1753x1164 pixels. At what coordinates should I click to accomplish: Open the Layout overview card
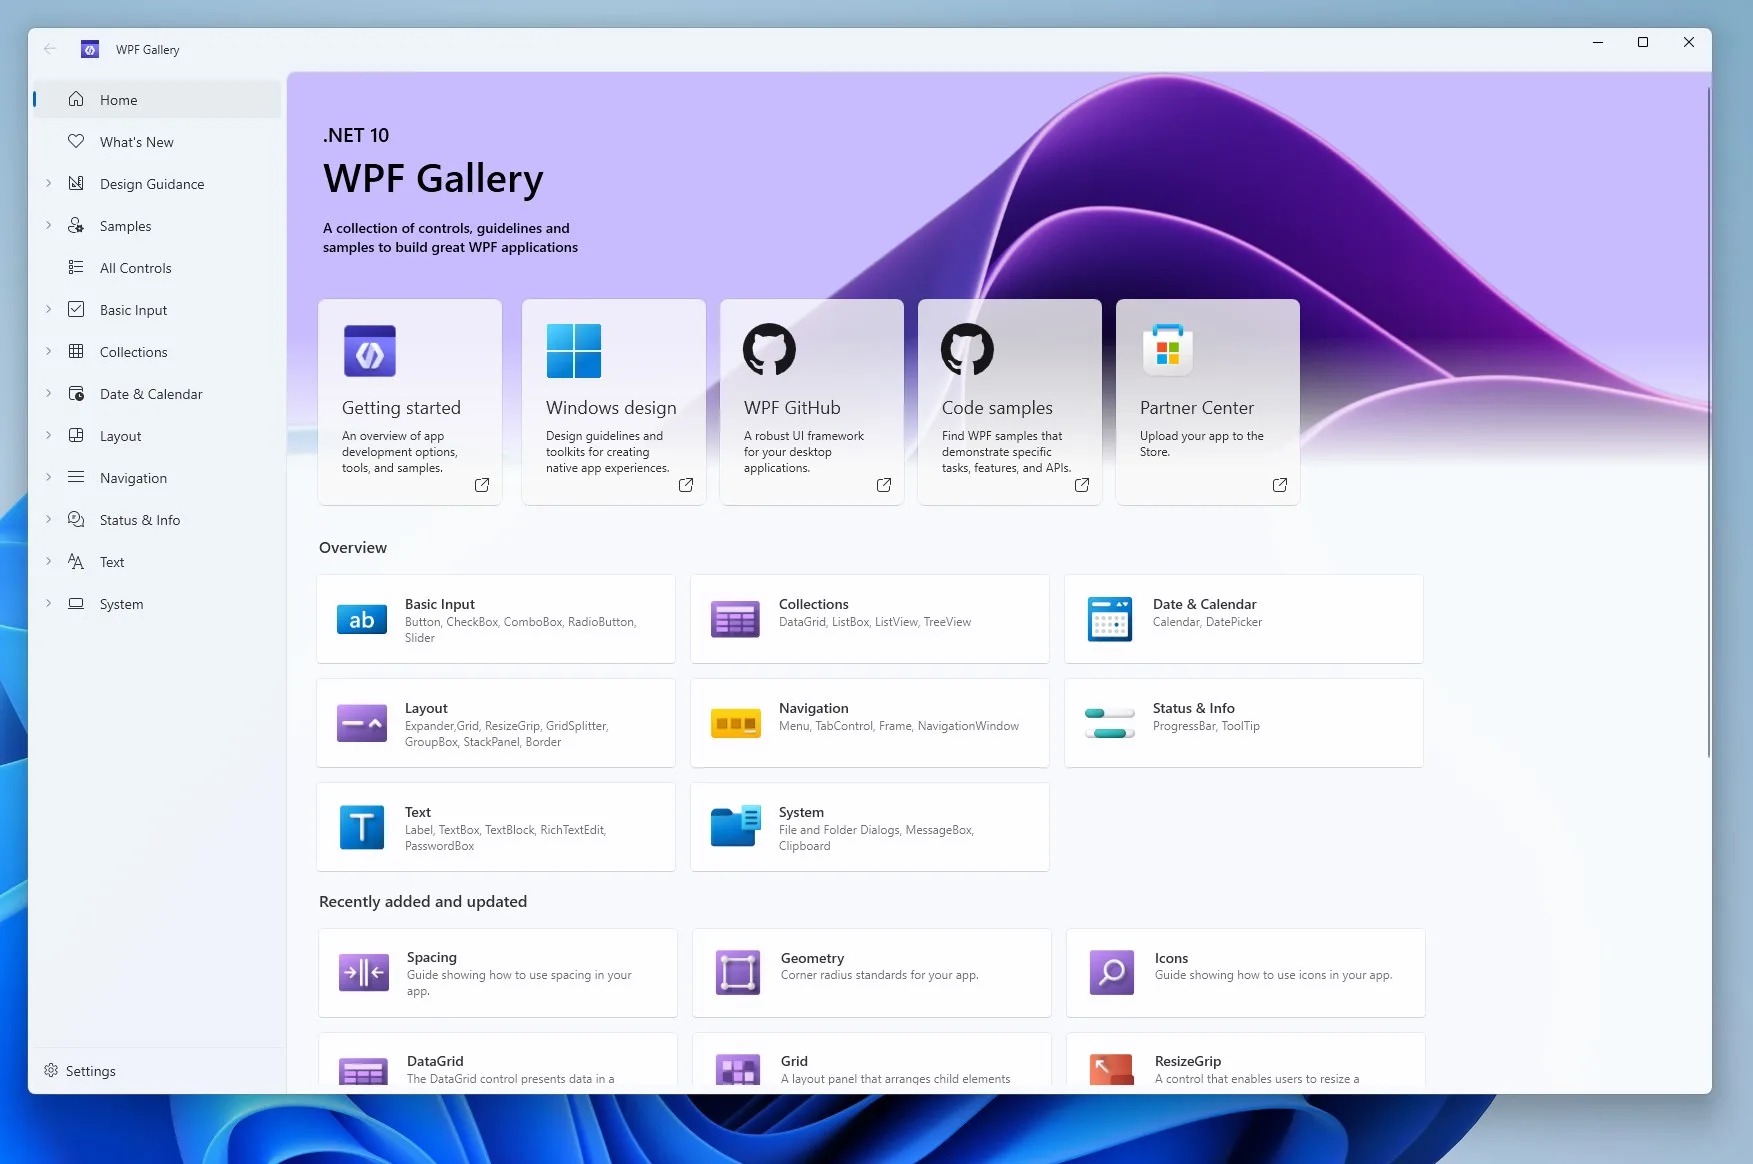[496, 723]
